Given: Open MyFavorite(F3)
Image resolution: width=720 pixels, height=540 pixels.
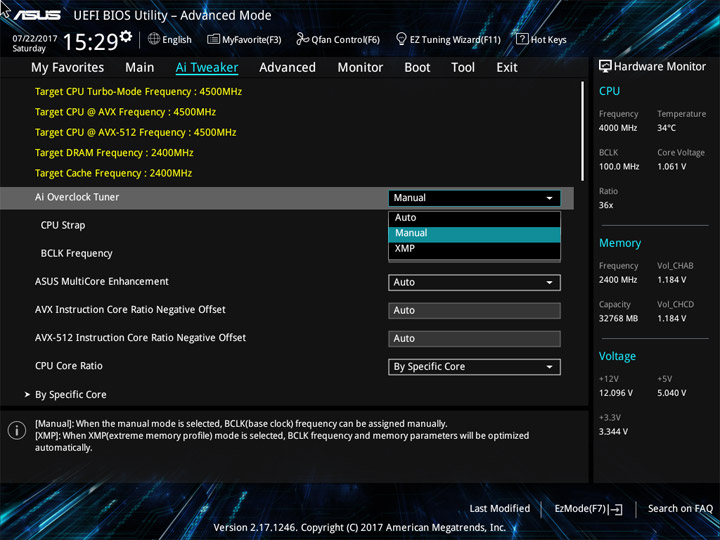Looking at the screenshot, I should pos(252,40).
